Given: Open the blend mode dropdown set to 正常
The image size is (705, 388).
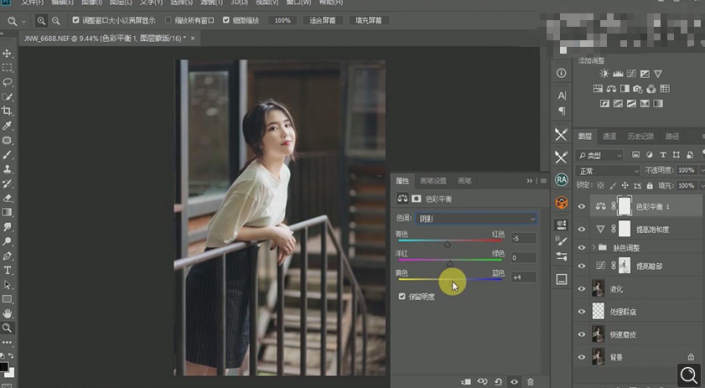Looking at the screenshot, I should 607,171.
